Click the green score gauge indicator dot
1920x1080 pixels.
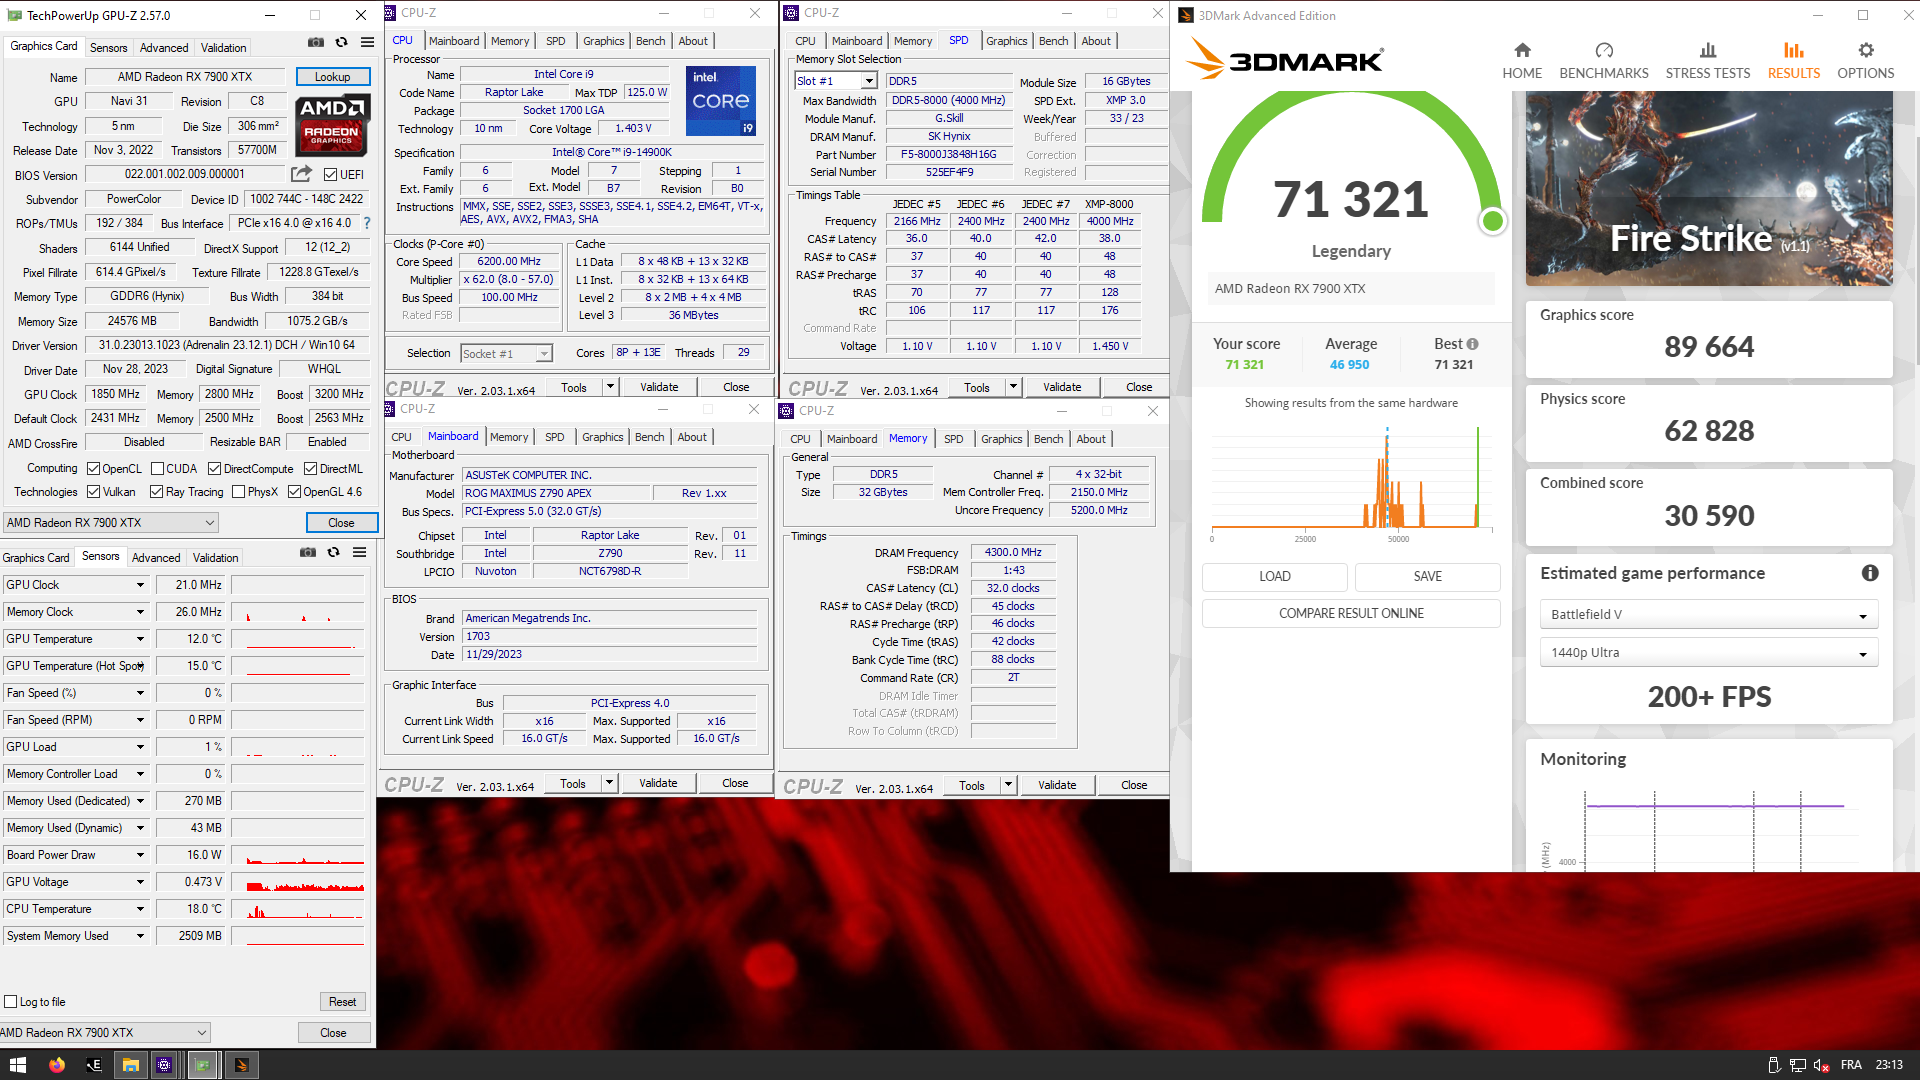coord(1492,221)
